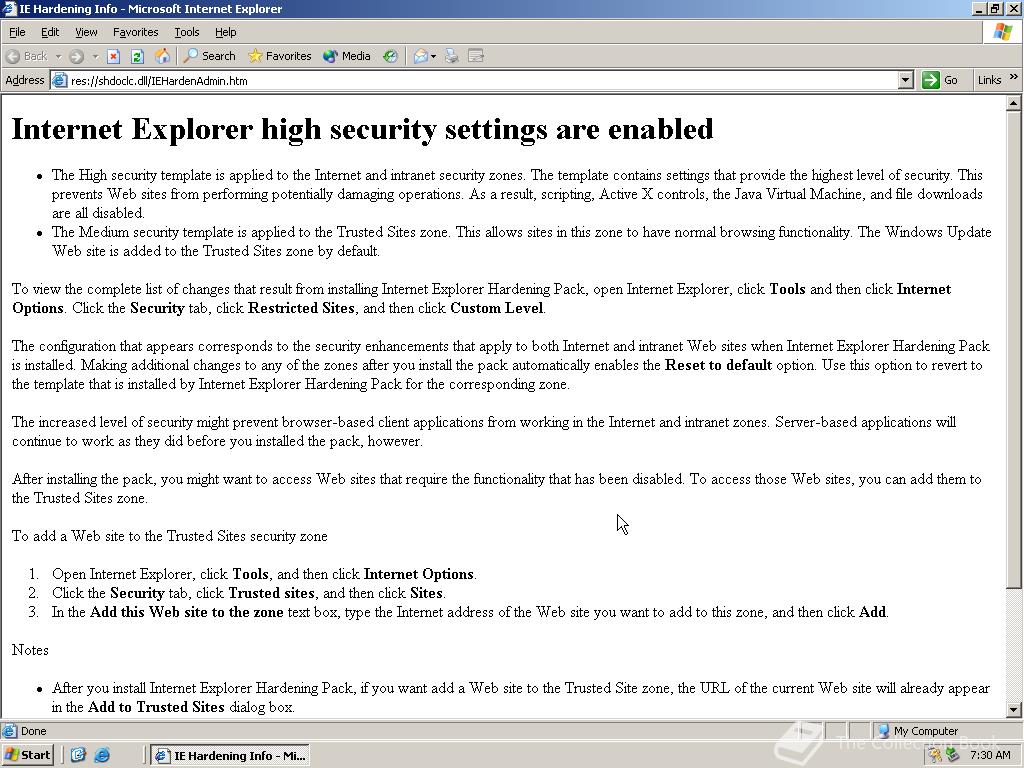This screenshot has width=1024, height=768.
Task: Click the Go button
Action: pos(940,80)
